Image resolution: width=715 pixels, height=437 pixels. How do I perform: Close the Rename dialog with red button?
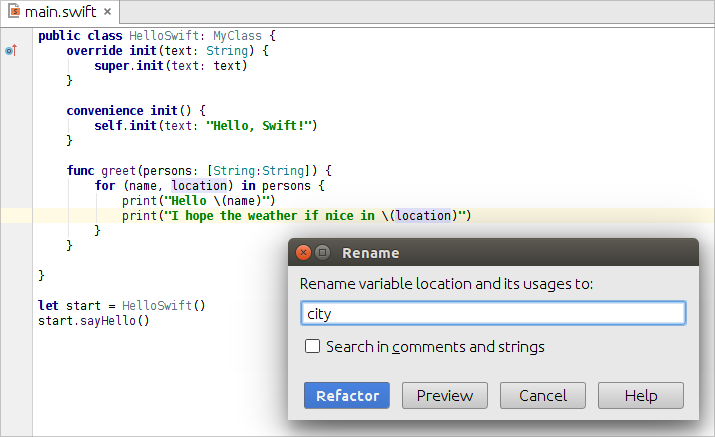(x=303, y=252)
